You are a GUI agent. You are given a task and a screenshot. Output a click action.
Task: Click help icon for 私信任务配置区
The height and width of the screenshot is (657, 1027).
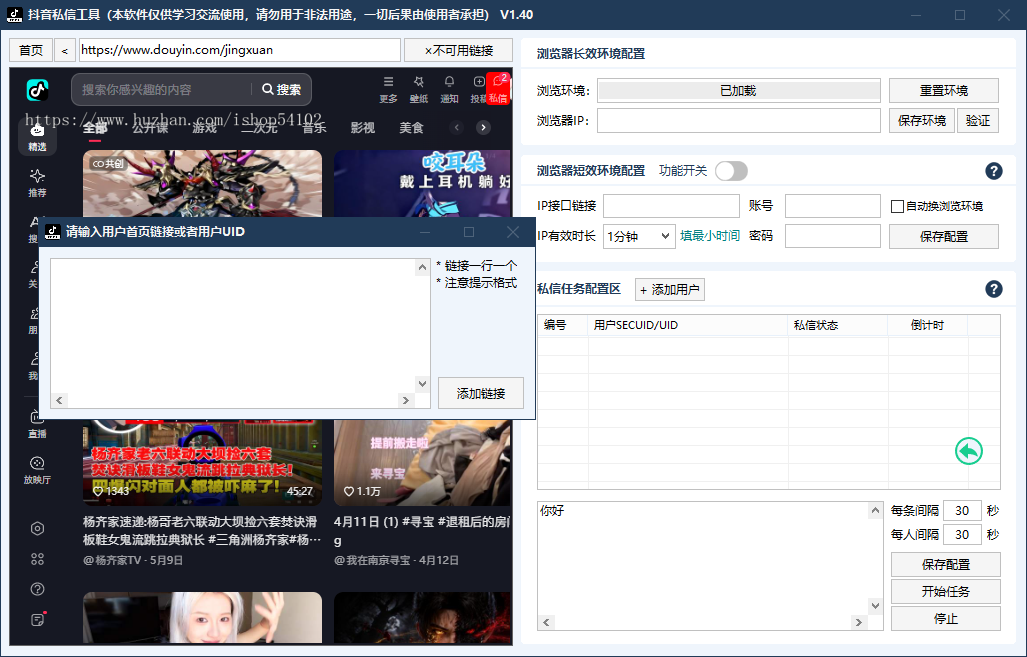pyautogui.click(x=994, y=289)
